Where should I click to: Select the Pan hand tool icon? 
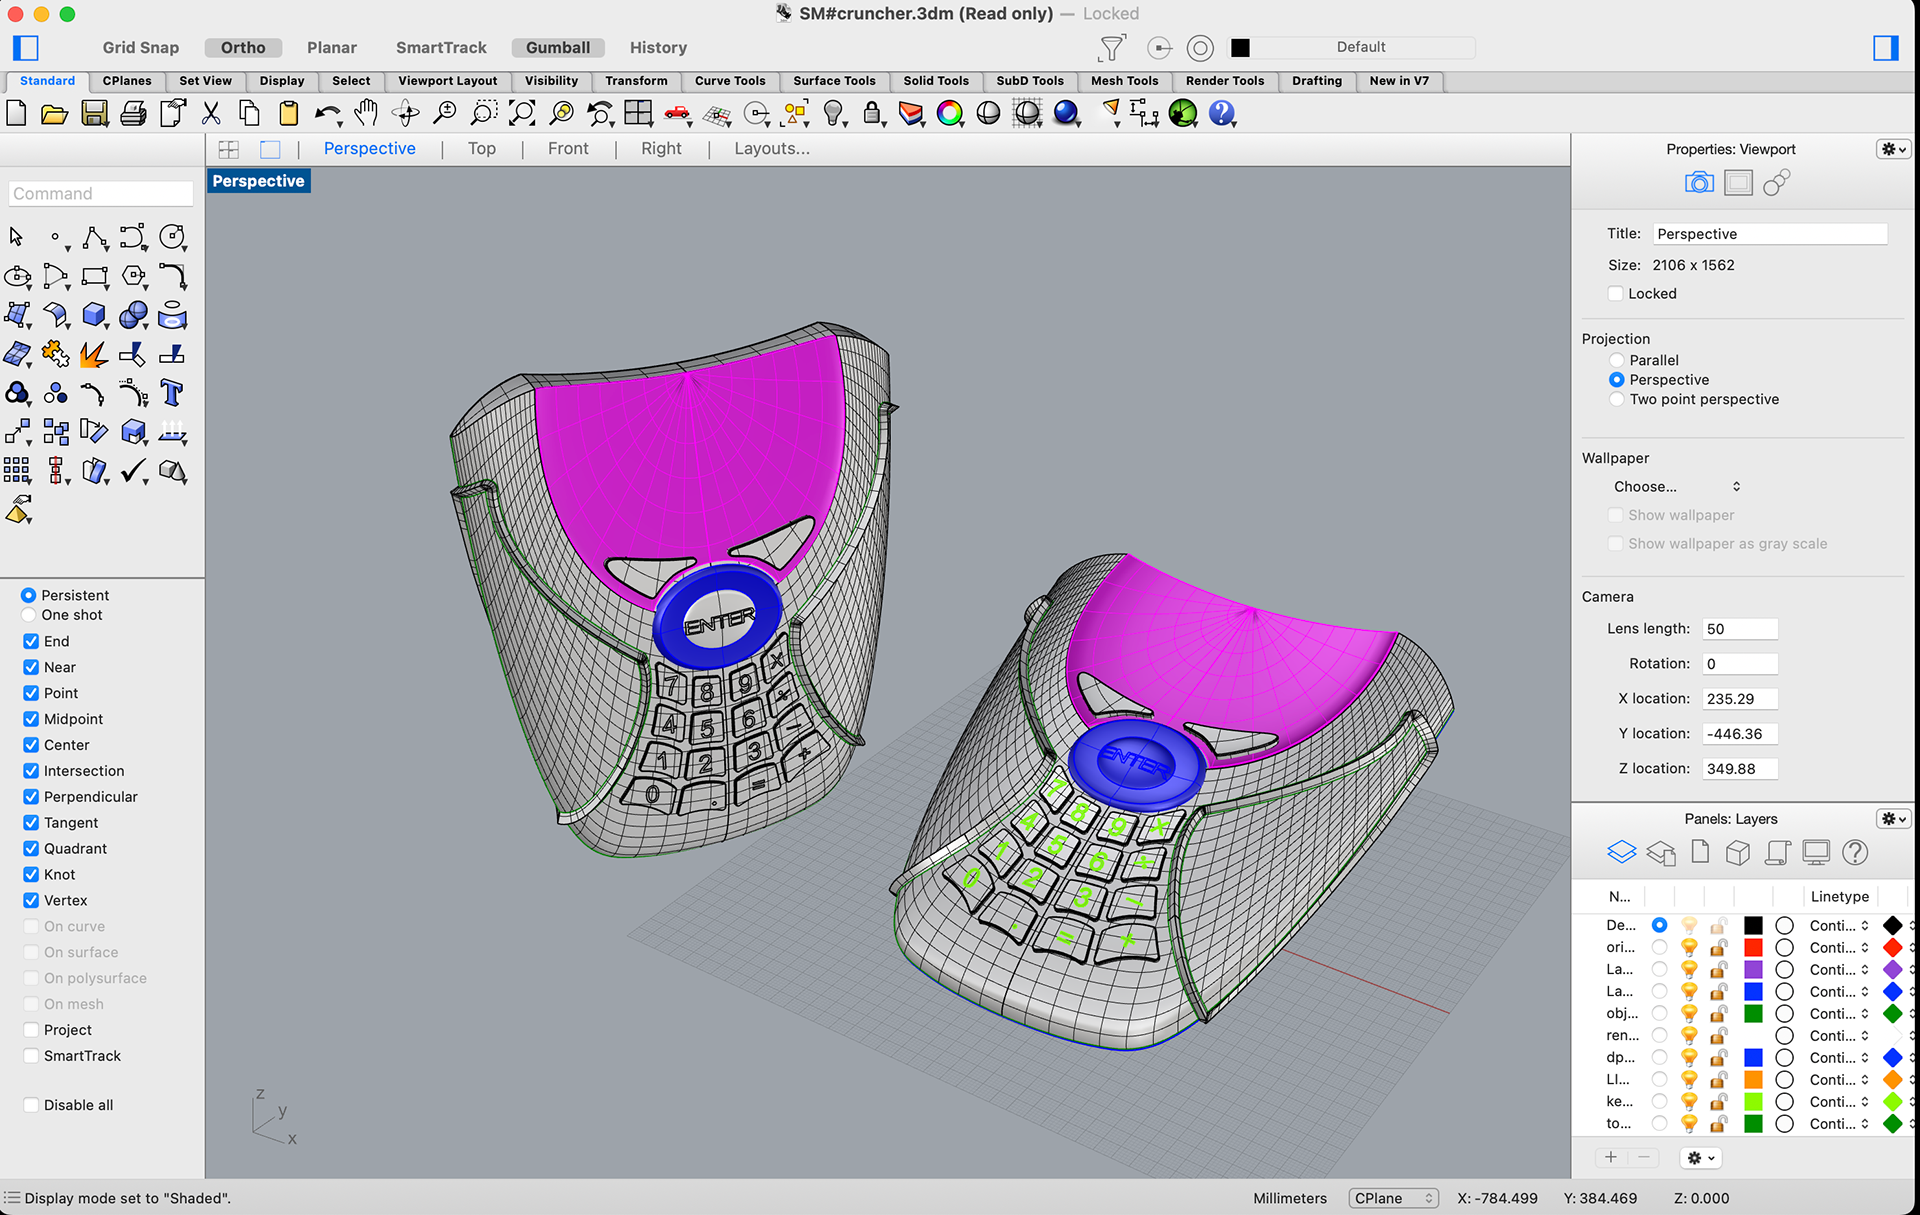click(366, 113)
